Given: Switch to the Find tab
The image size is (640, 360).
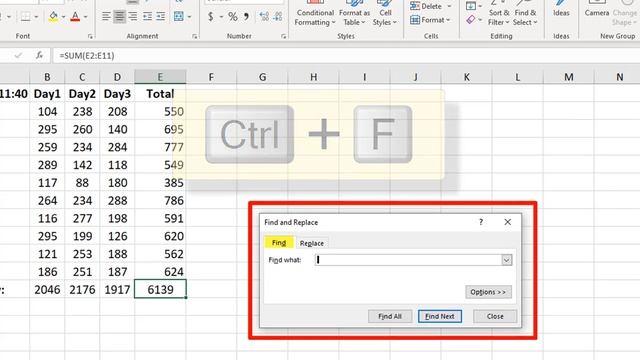Looking at the screenshot, I should click(x=279, y=243).
